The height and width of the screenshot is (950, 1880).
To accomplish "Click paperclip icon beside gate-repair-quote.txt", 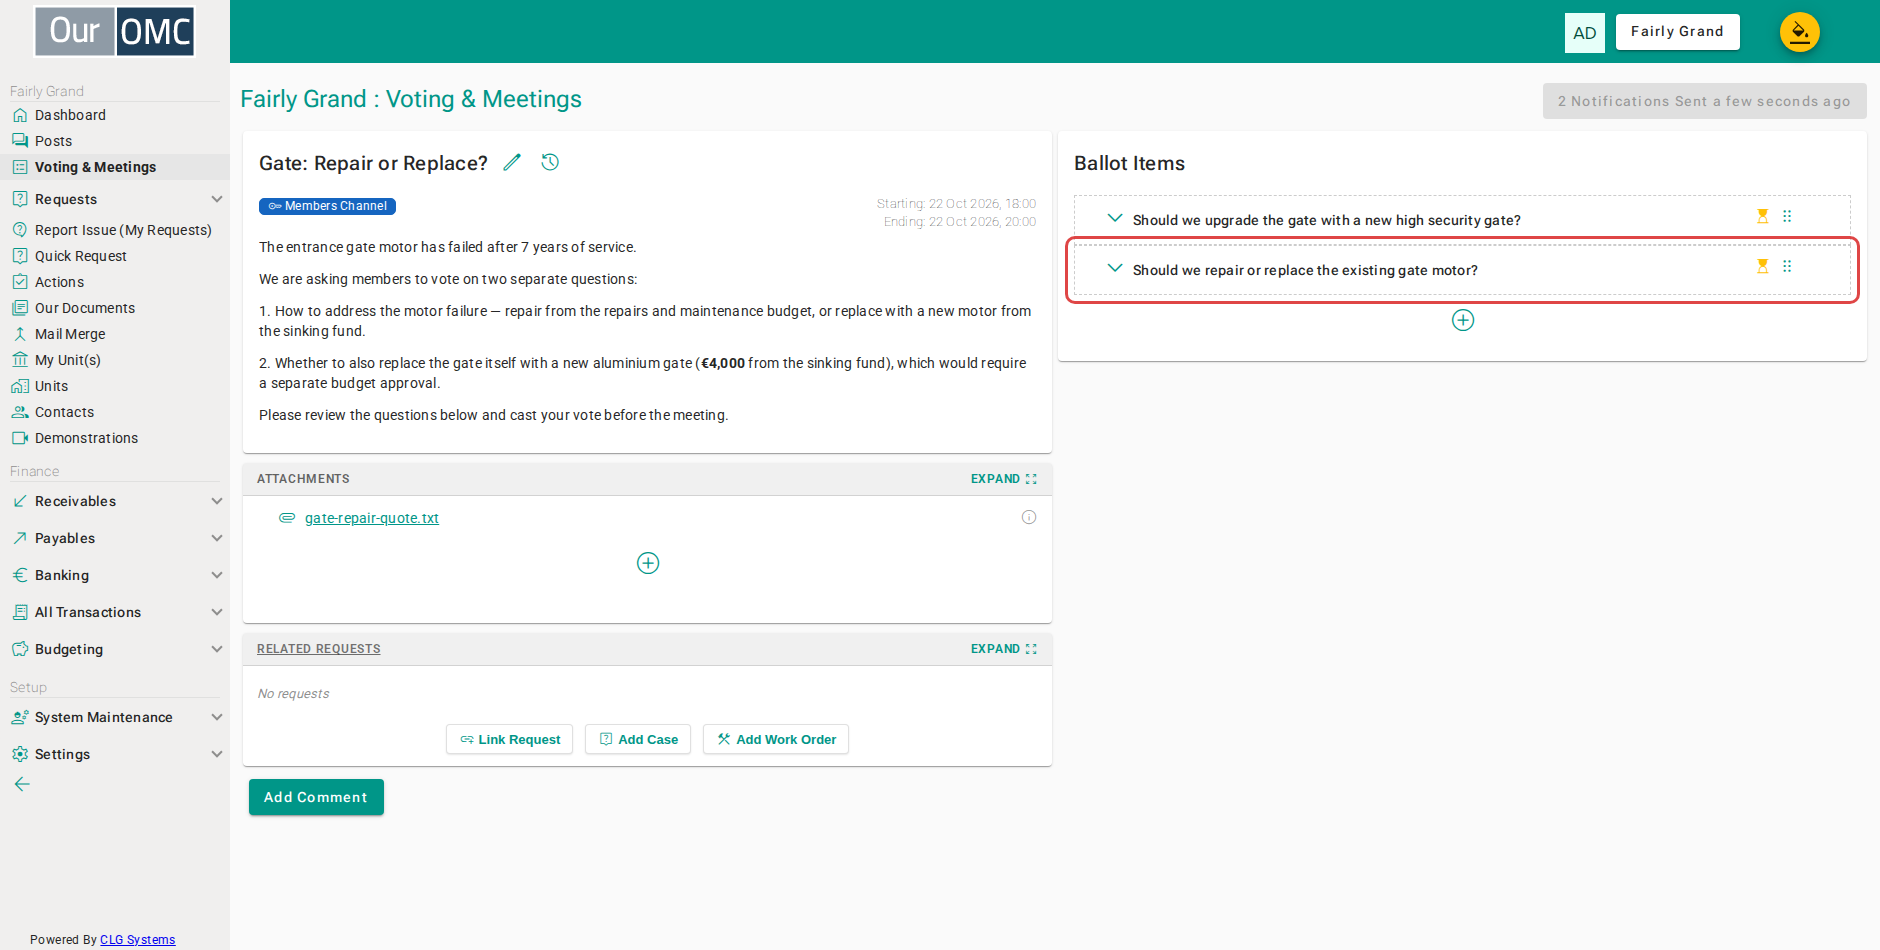I will tap(287, 518).
